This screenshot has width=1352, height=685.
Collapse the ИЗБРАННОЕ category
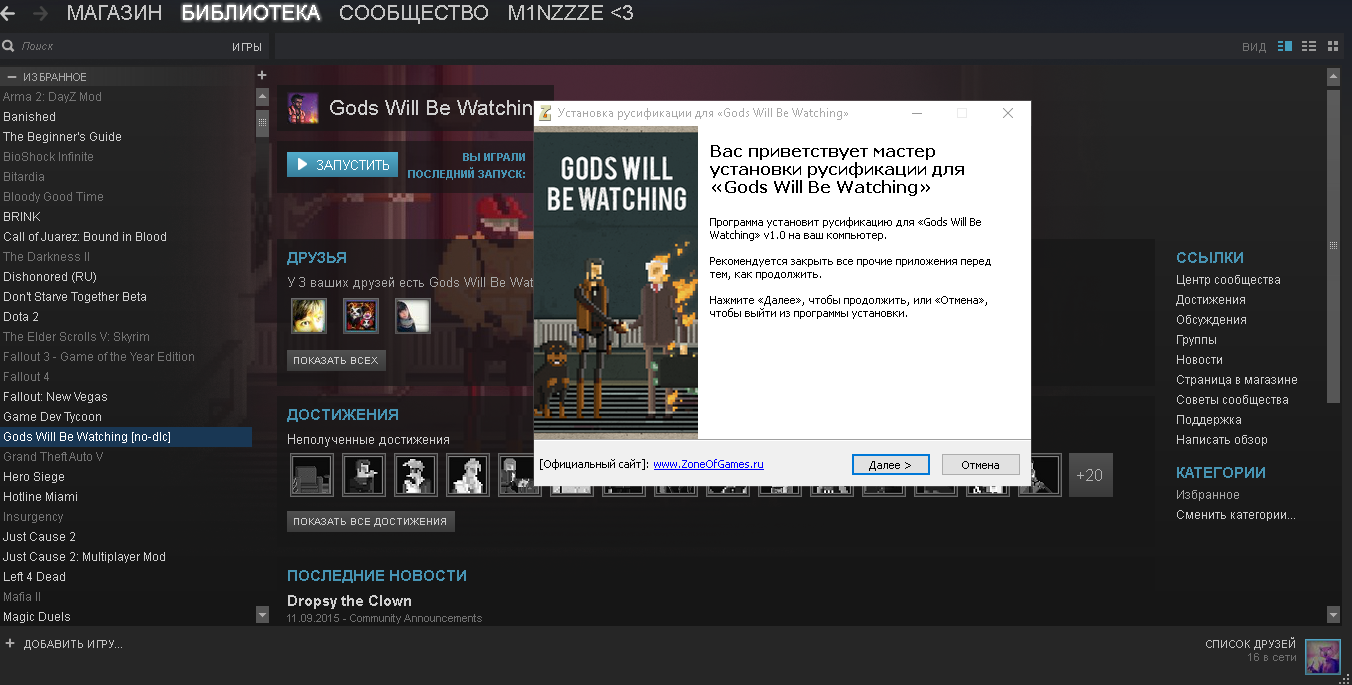pyautogui.click(x=12, y=77)
